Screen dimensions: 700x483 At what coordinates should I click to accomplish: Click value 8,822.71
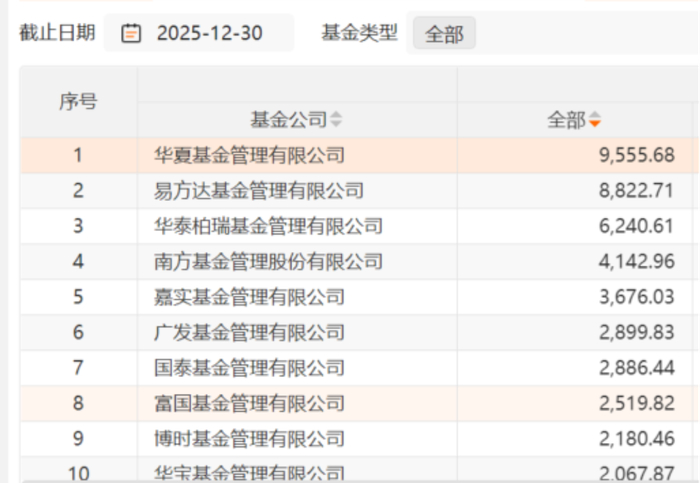(x=636, y=191)
